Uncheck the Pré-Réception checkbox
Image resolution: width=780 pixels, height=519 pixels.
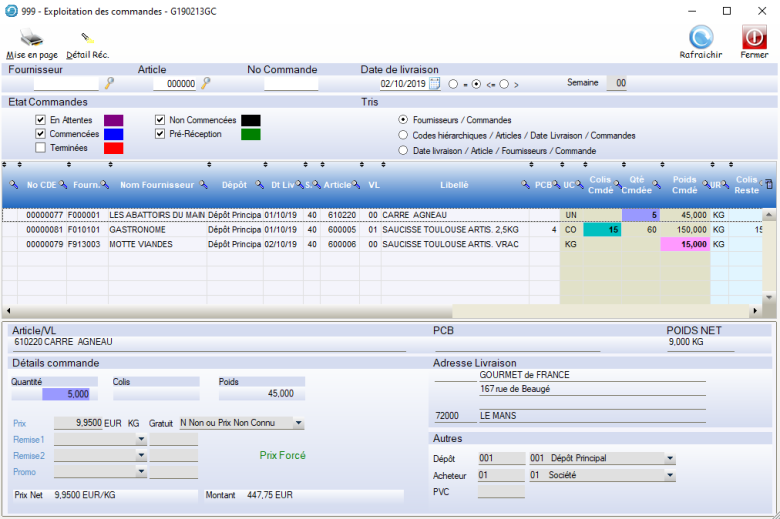click(160, 134)
